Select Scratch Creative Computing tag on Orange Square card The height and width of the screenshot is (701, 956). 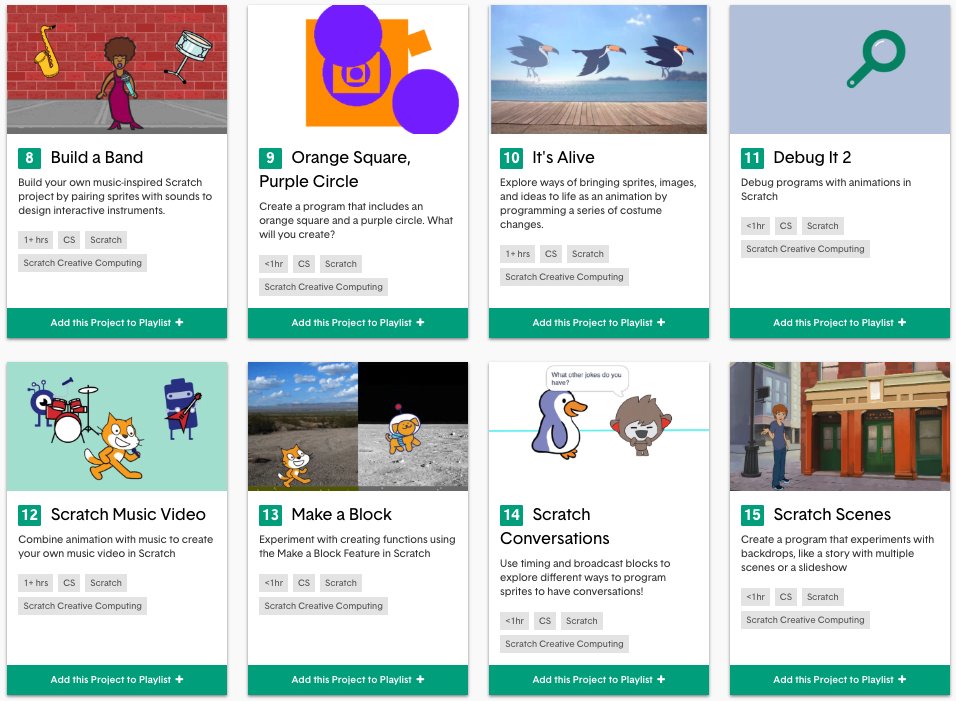pyautogui.click(x=323, y=287)
